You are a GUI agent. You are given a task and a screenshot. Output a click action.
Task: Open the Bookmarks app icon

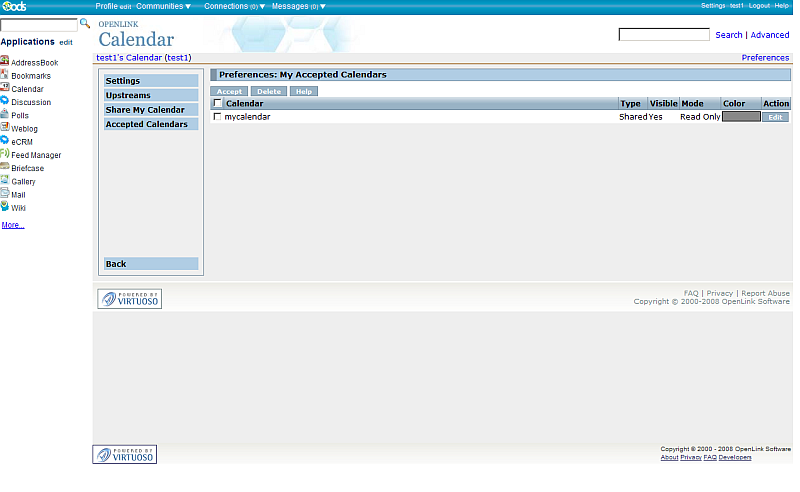[x=5, y=75]
